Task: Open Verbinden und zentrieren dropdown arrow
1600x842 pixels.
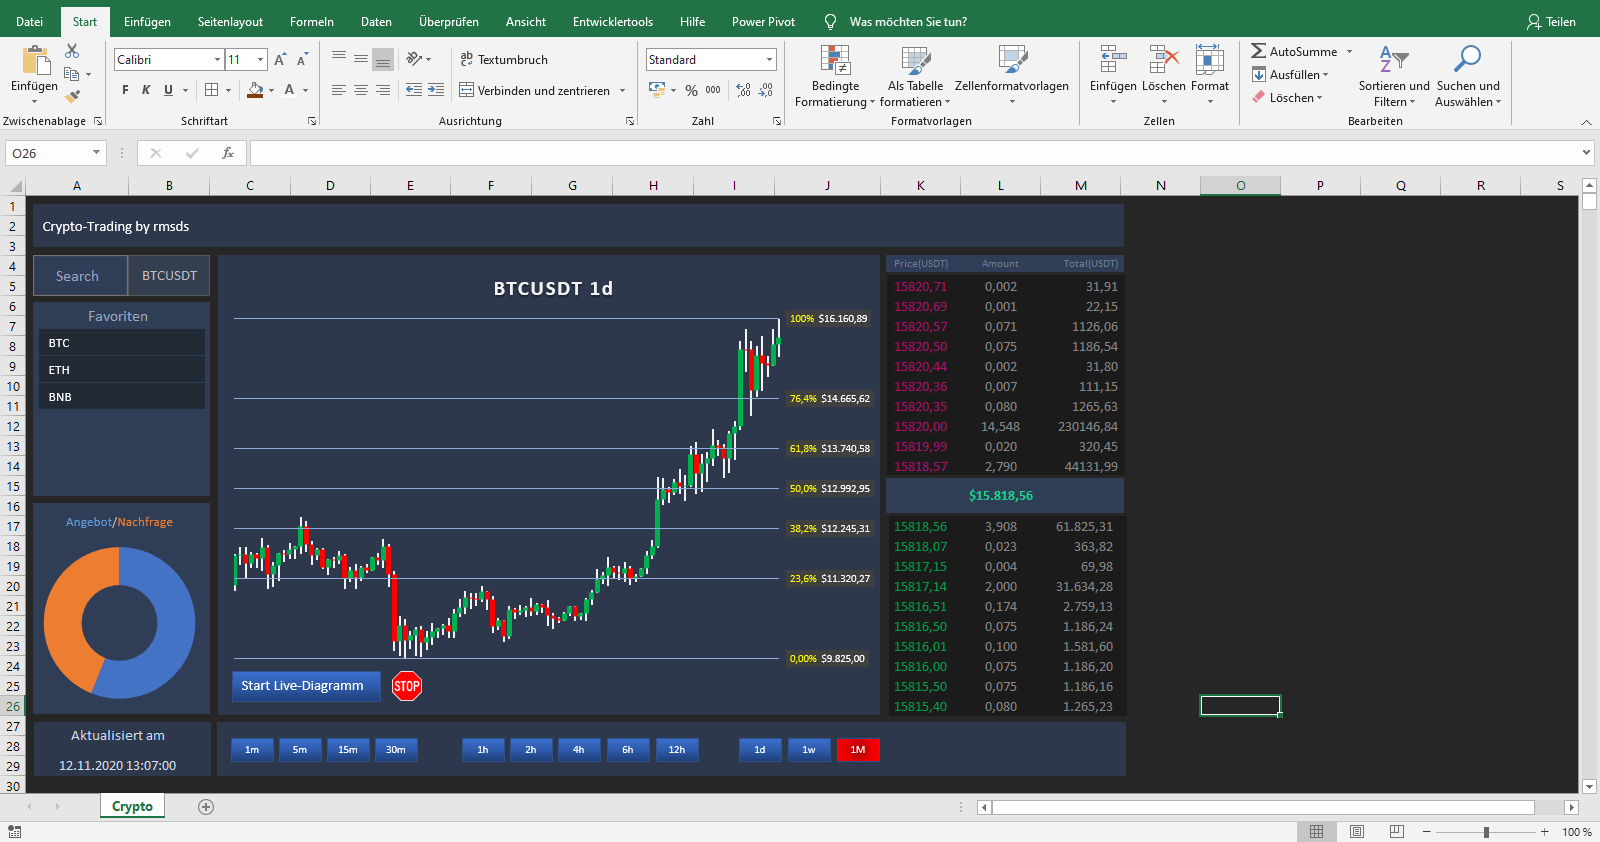Action: click(622, 91)
